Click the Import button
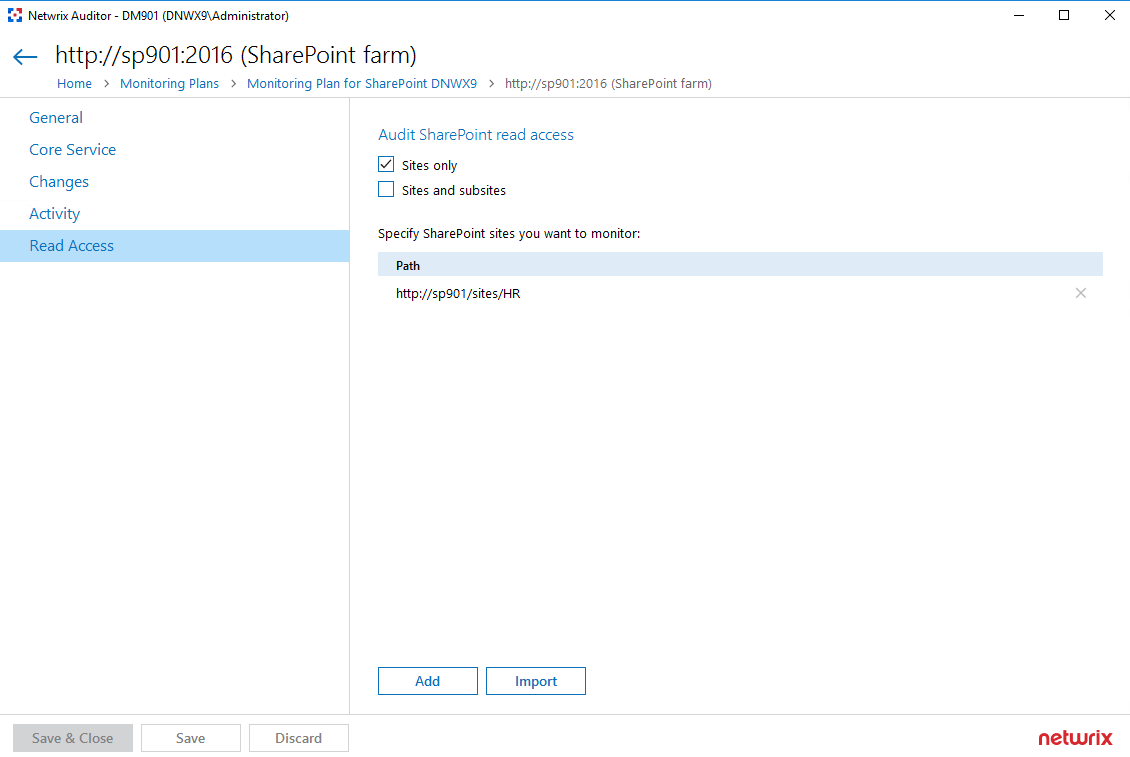This screenshot has height=757, width=1130. pos(535,681)
